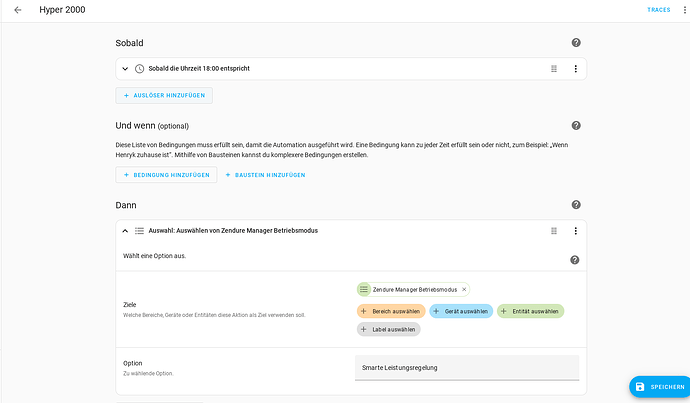This screenshot has width=690, height=403.
Task: Remove the Zendure Manager Betriebsmodus chip
Action: pos(464,289)
